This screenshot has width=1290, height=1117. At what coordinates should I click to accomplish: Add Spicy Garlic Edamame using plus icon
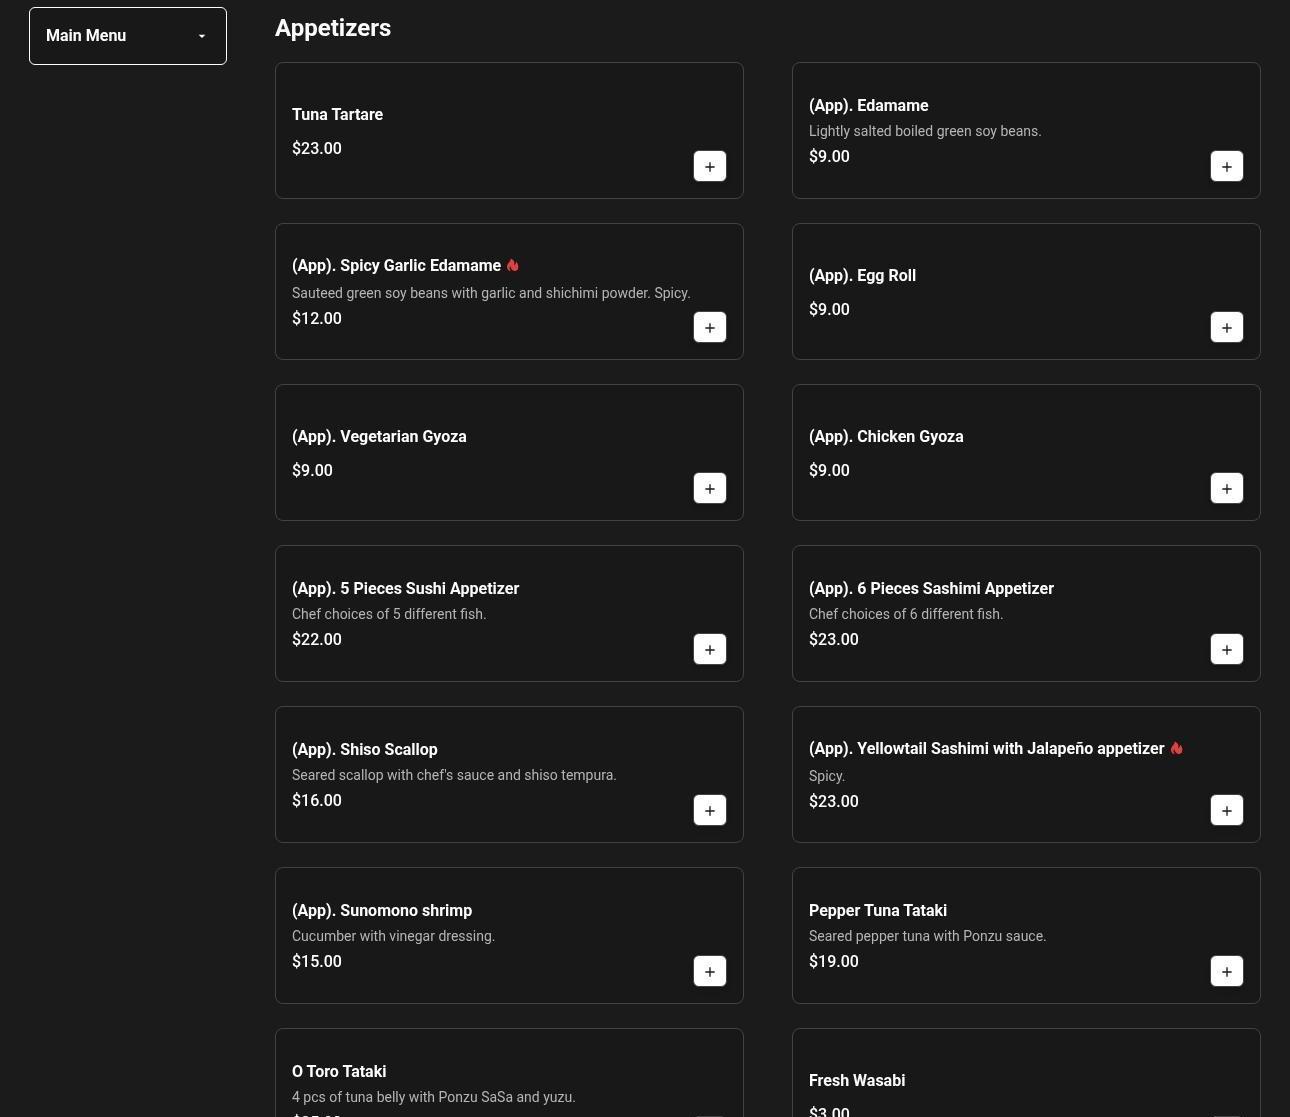pyautogui.click(x=709, y=328)
